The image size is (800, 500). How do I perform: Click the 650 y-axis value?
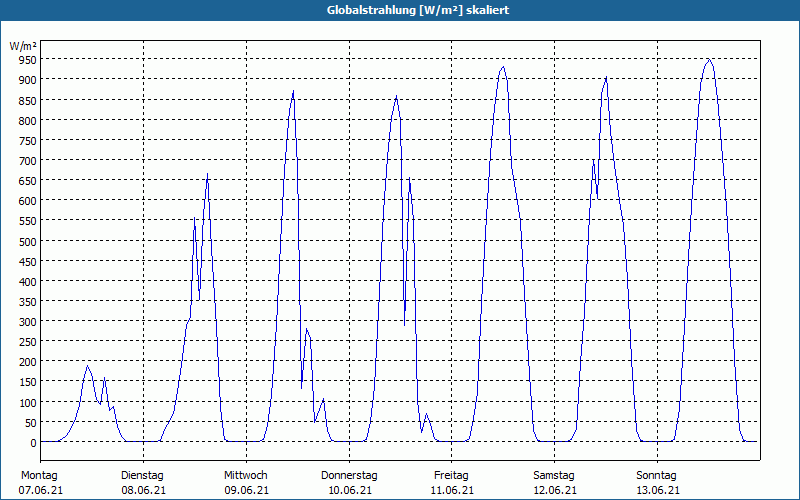[27, 181]
